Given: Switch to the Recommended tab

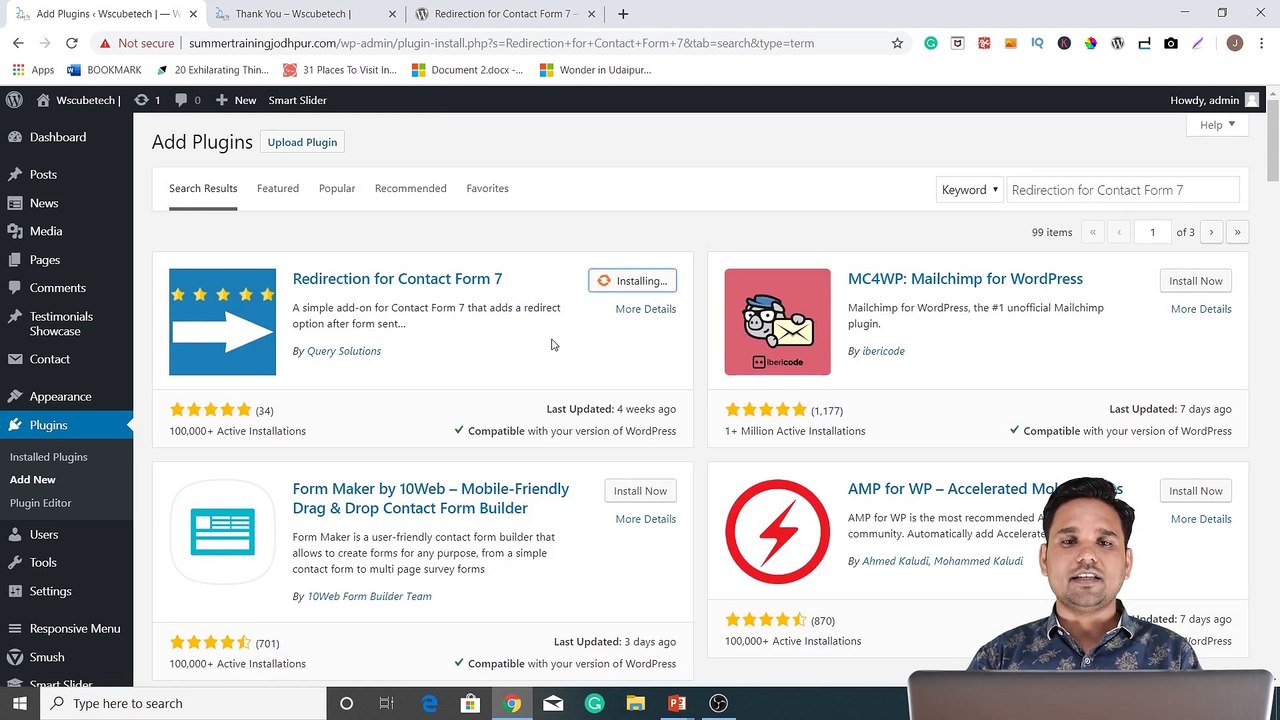Looking at the screenshot, I should (x=411, y=188).
